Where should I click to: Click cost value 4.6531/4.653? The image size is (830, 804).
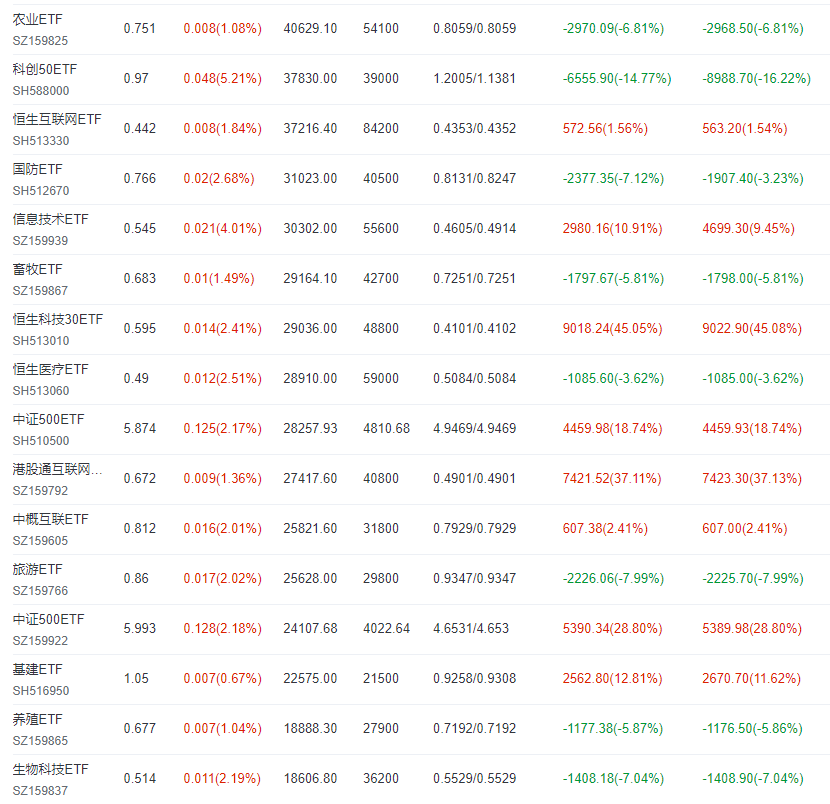coord(471,629)
